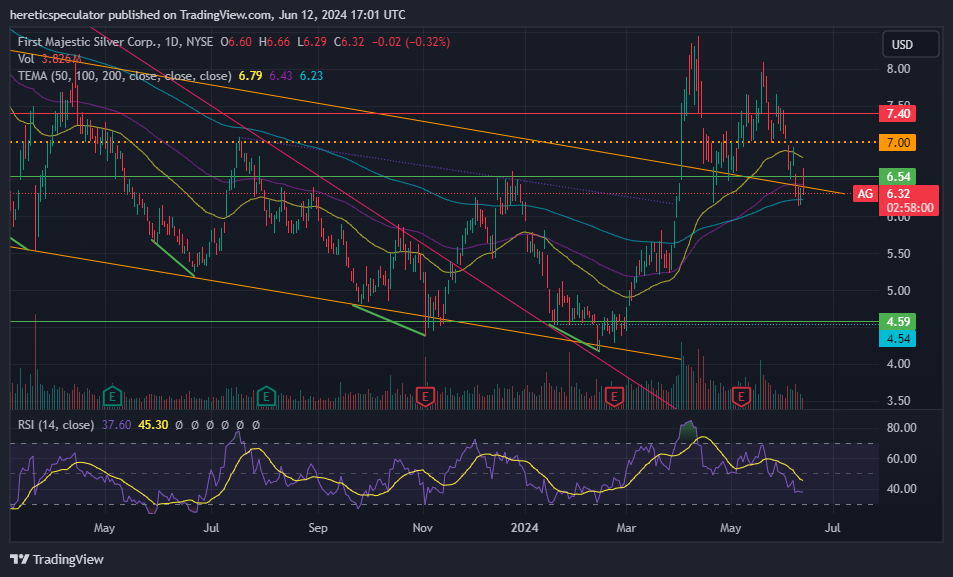Click the high value H6.66
953x577 pixels.
coord(274,42)
